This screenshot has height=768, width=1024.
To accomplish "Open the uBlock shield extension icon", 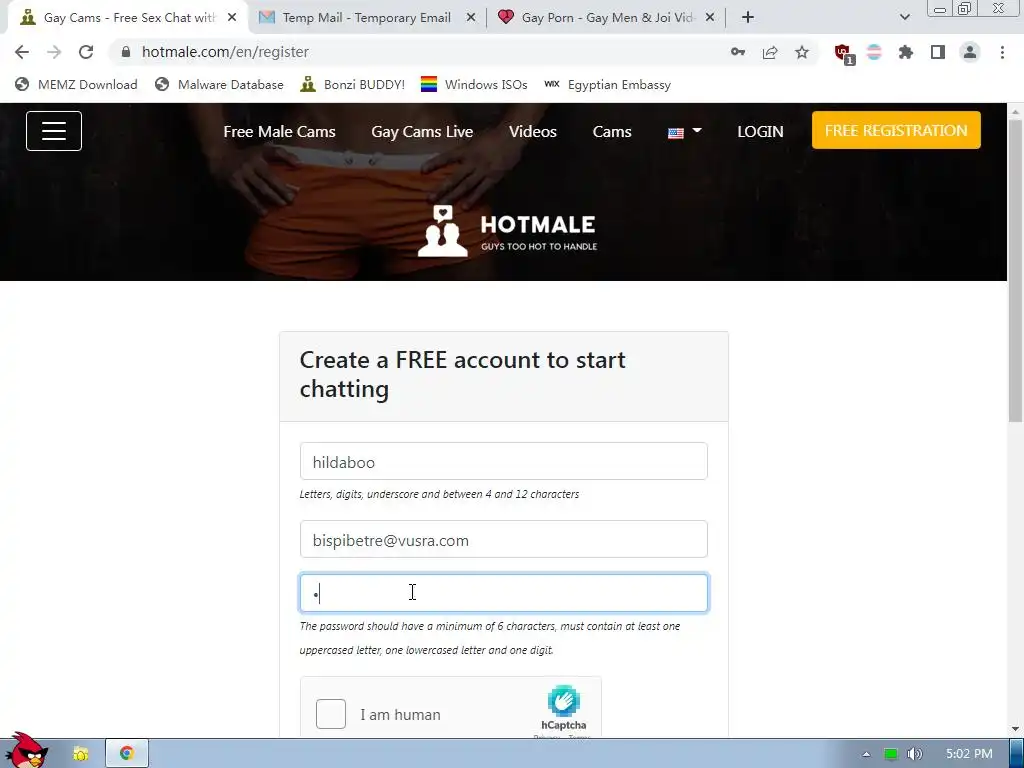I will [x=843, y=54].
